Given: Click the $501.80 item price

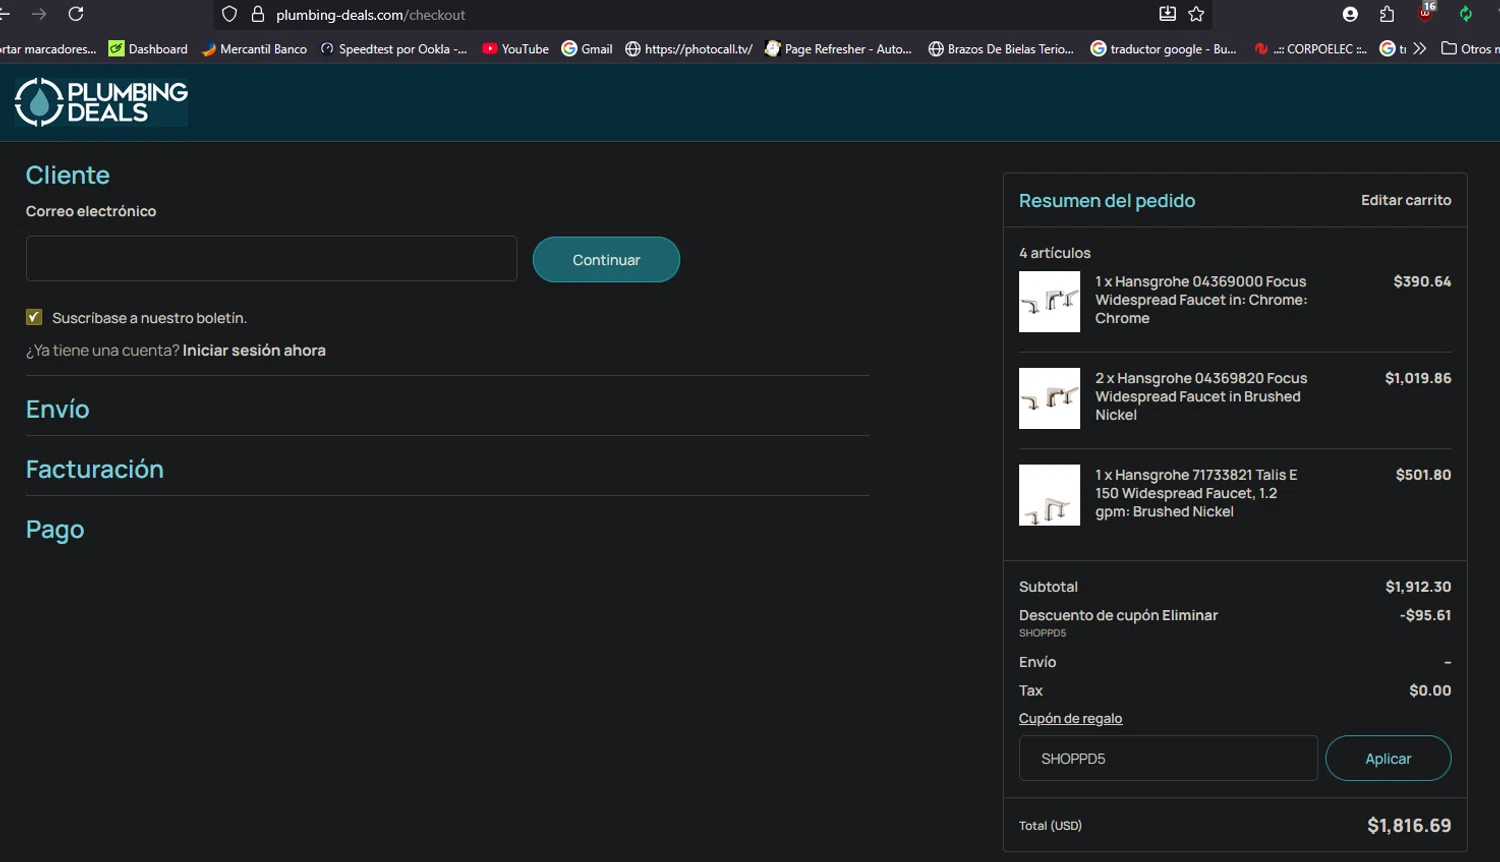Looking at the screenshot, I should [1423, 475].
